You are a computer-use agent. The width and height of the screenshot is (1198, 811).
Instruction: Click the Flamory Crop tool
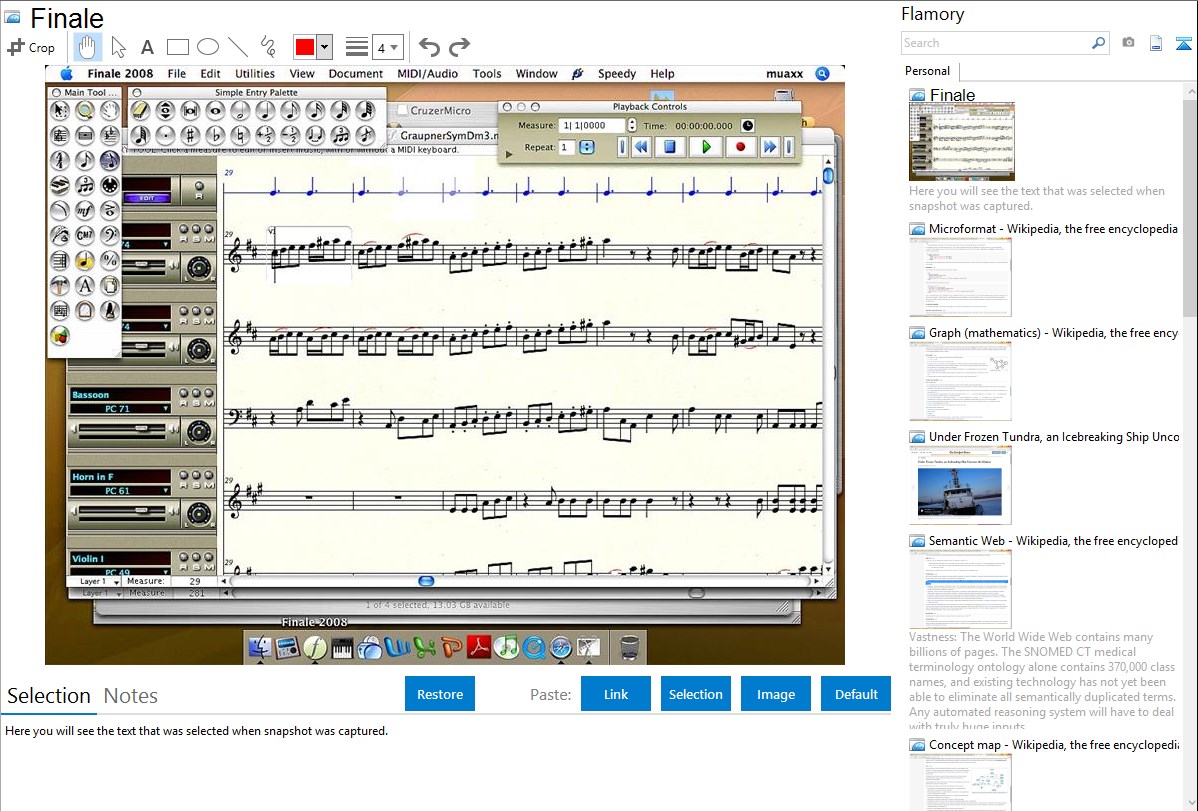(31, 47)
